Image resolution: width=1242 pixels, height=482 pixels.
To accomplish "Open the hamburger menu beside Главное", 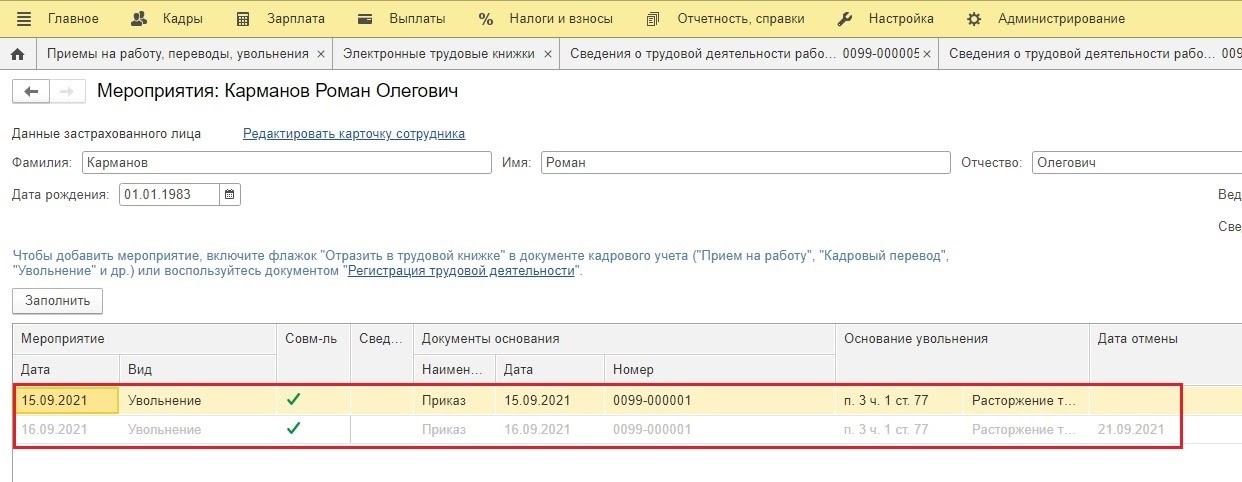I will coord(24,19).
